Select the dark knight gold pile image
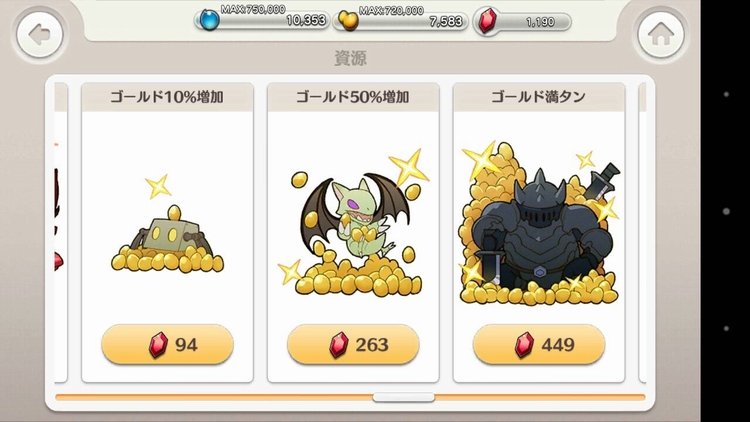Screen dimensions: 750x422 539,224
